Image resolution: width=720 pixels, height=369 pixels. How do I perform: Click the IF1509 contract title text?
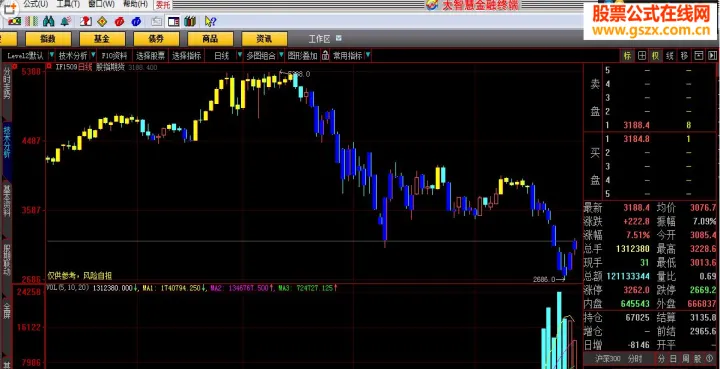tap(66, 67)
